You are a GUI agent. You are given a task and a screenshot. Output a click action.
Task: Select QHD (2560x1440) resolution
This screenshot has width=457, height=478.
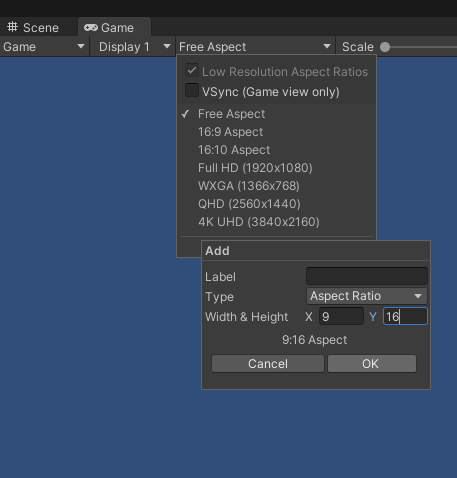point(277,204)
